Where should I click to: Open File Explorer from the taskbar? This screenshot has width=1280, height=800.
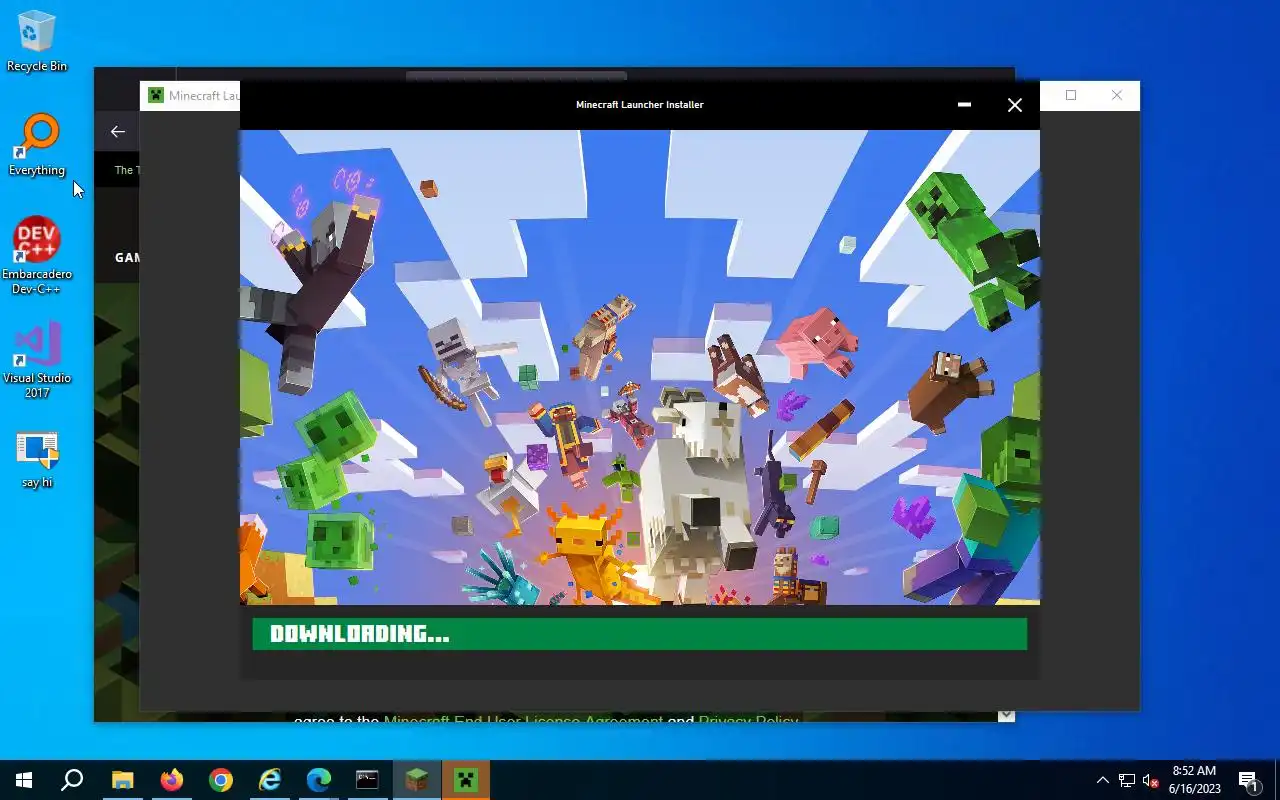pyautogui.click(x=122, y=780)
